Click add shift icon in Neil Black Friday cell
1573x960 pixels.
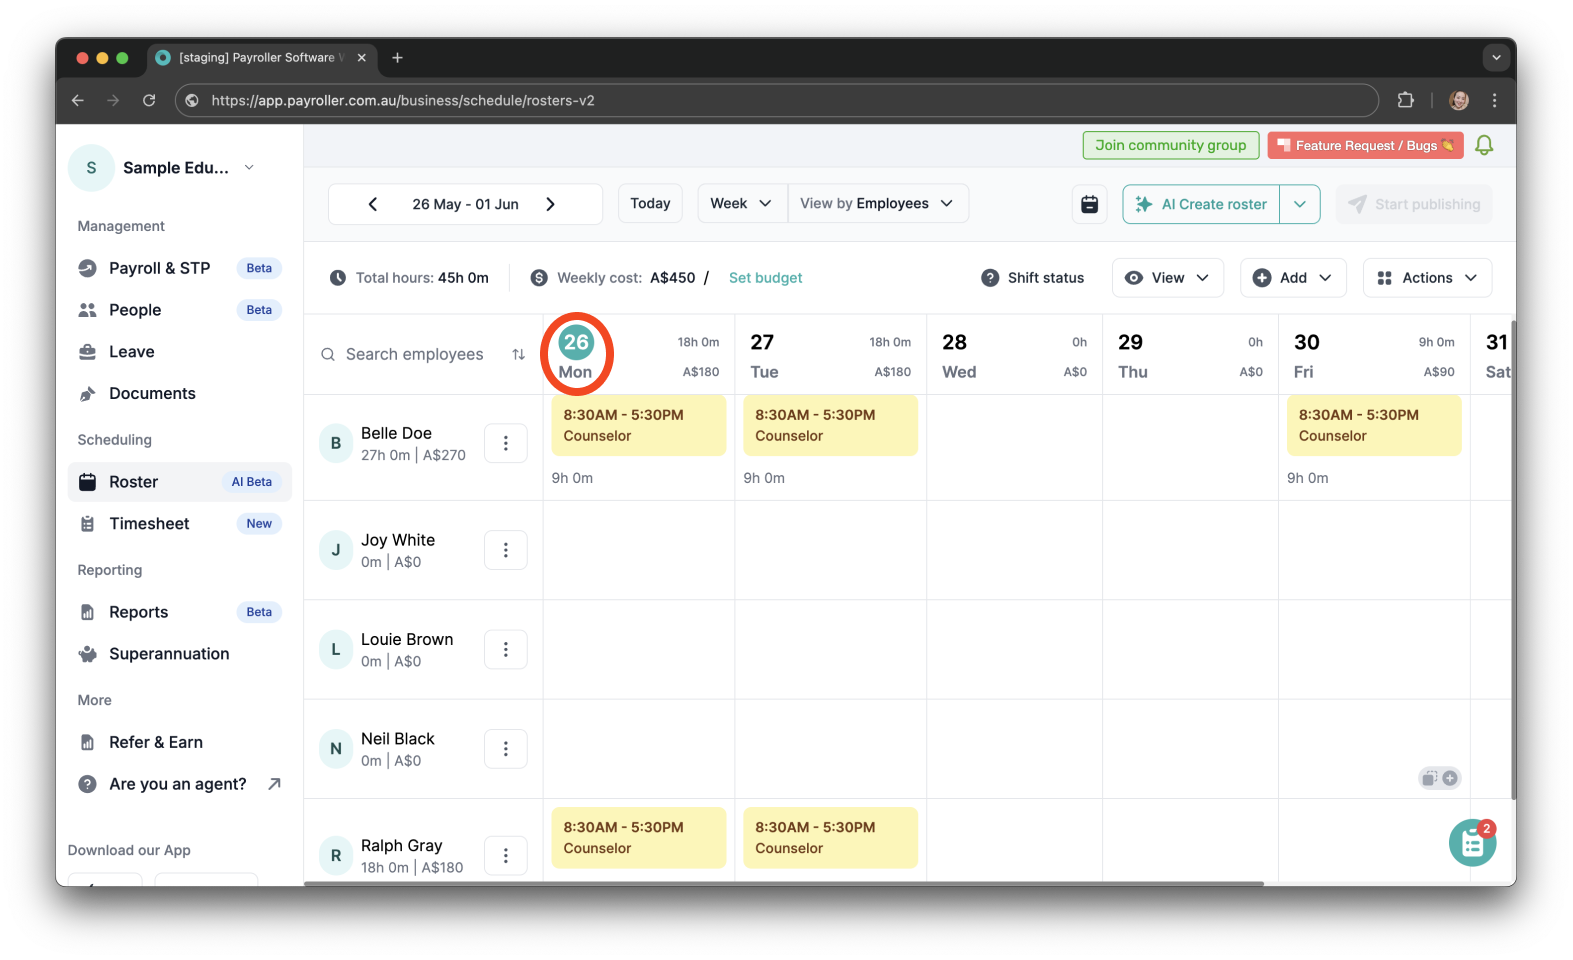pos(1450,778)
